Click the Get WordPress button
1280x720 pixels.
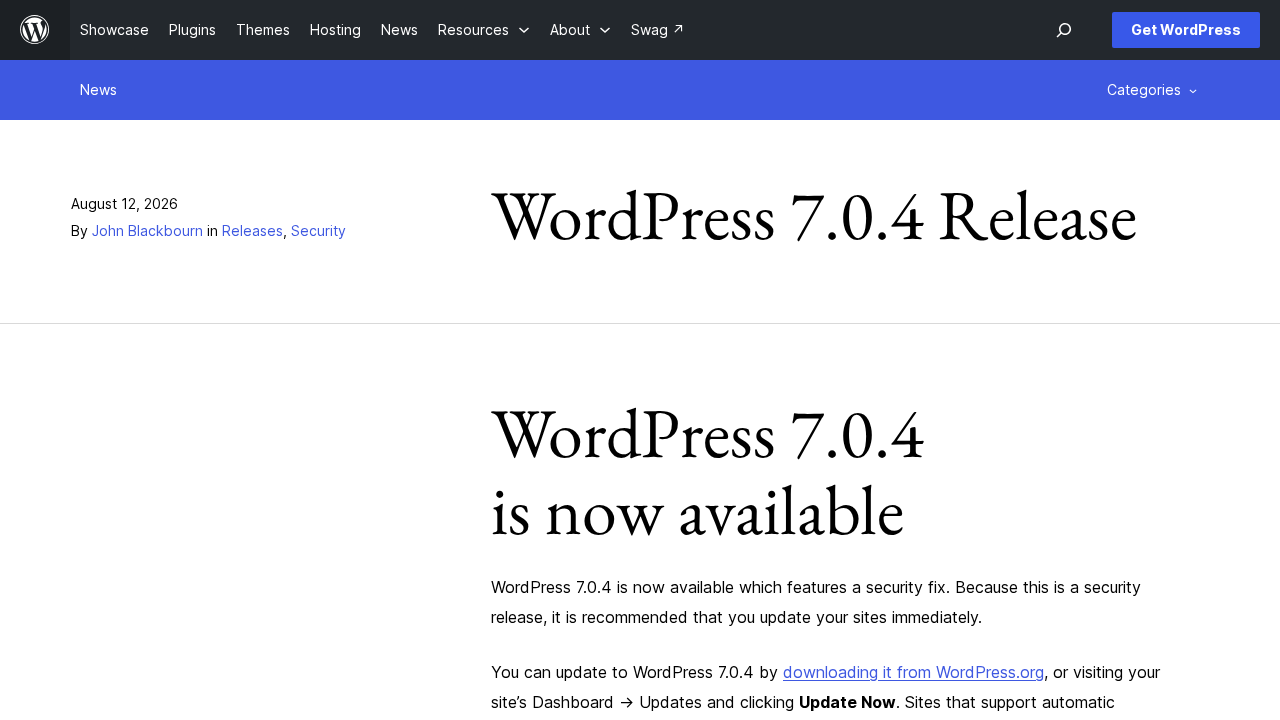[x=1186, y=30]
